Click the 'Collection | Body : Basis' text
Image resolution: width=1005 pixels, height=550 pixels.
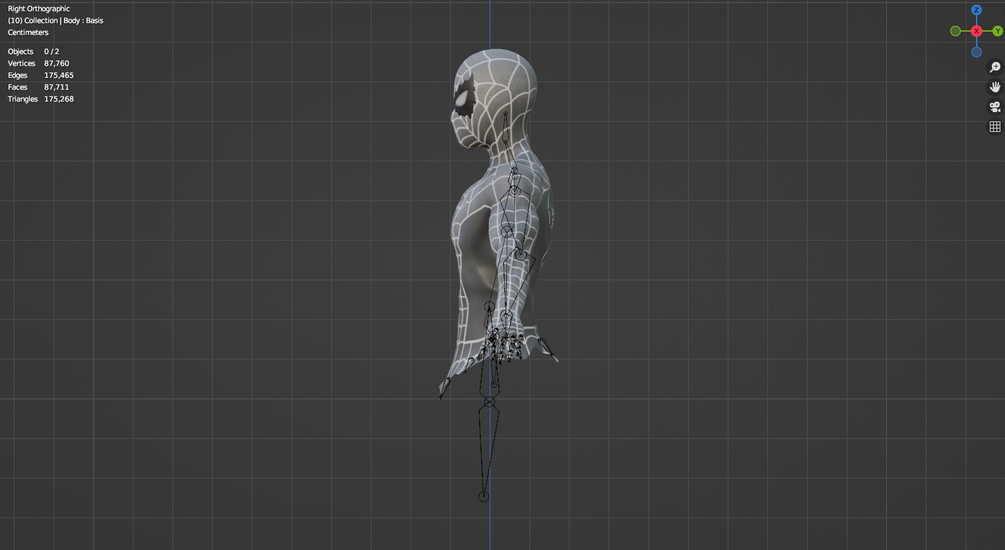click(63, 21)
